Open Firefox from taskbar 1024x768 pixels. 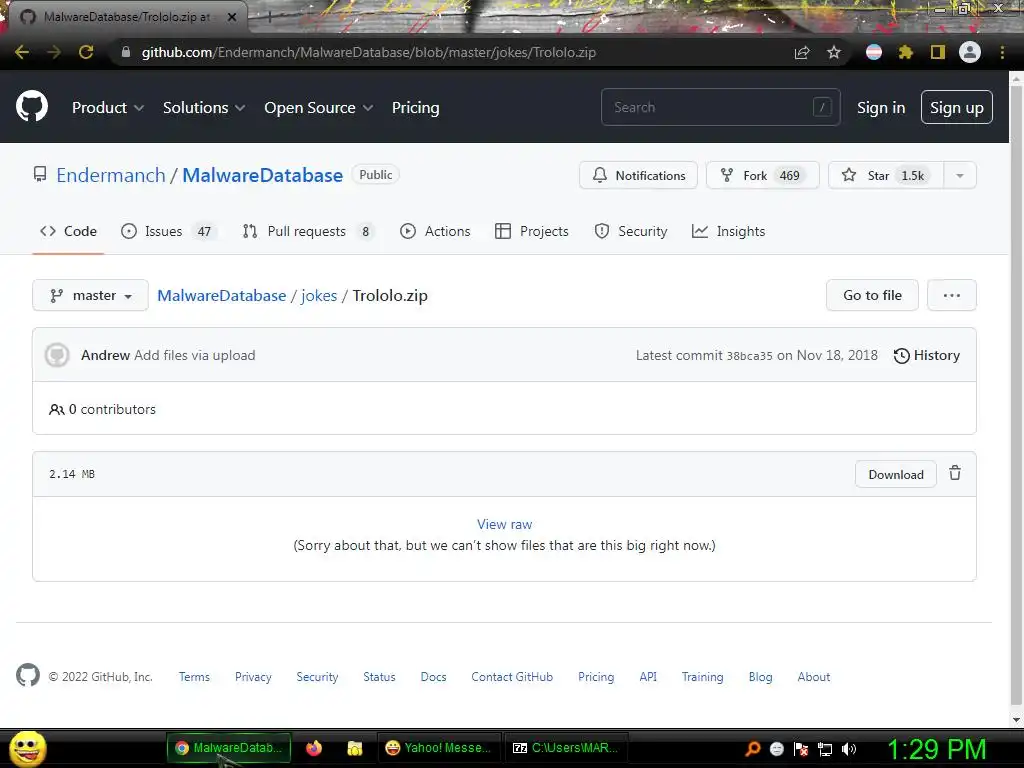[x=314, y=748]
